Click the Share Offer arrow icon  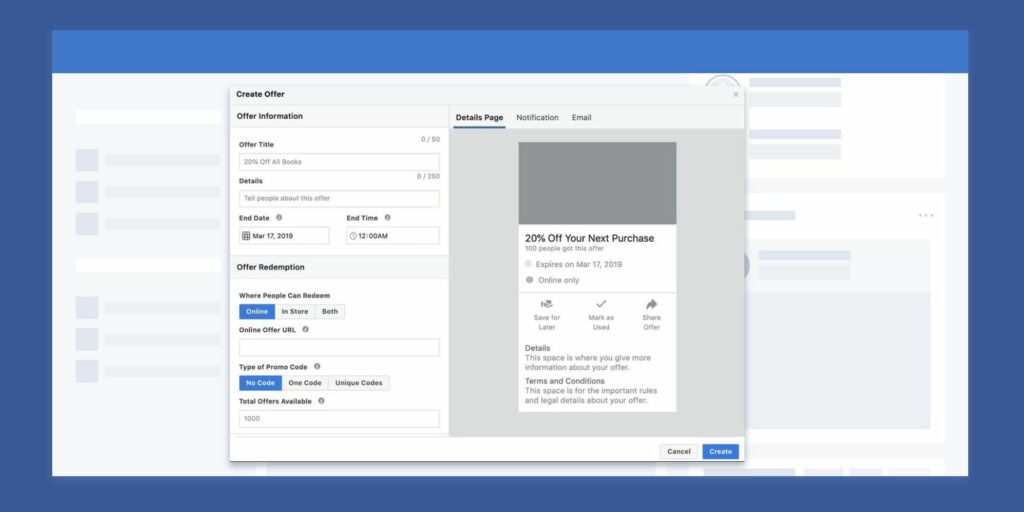point(651,304)
